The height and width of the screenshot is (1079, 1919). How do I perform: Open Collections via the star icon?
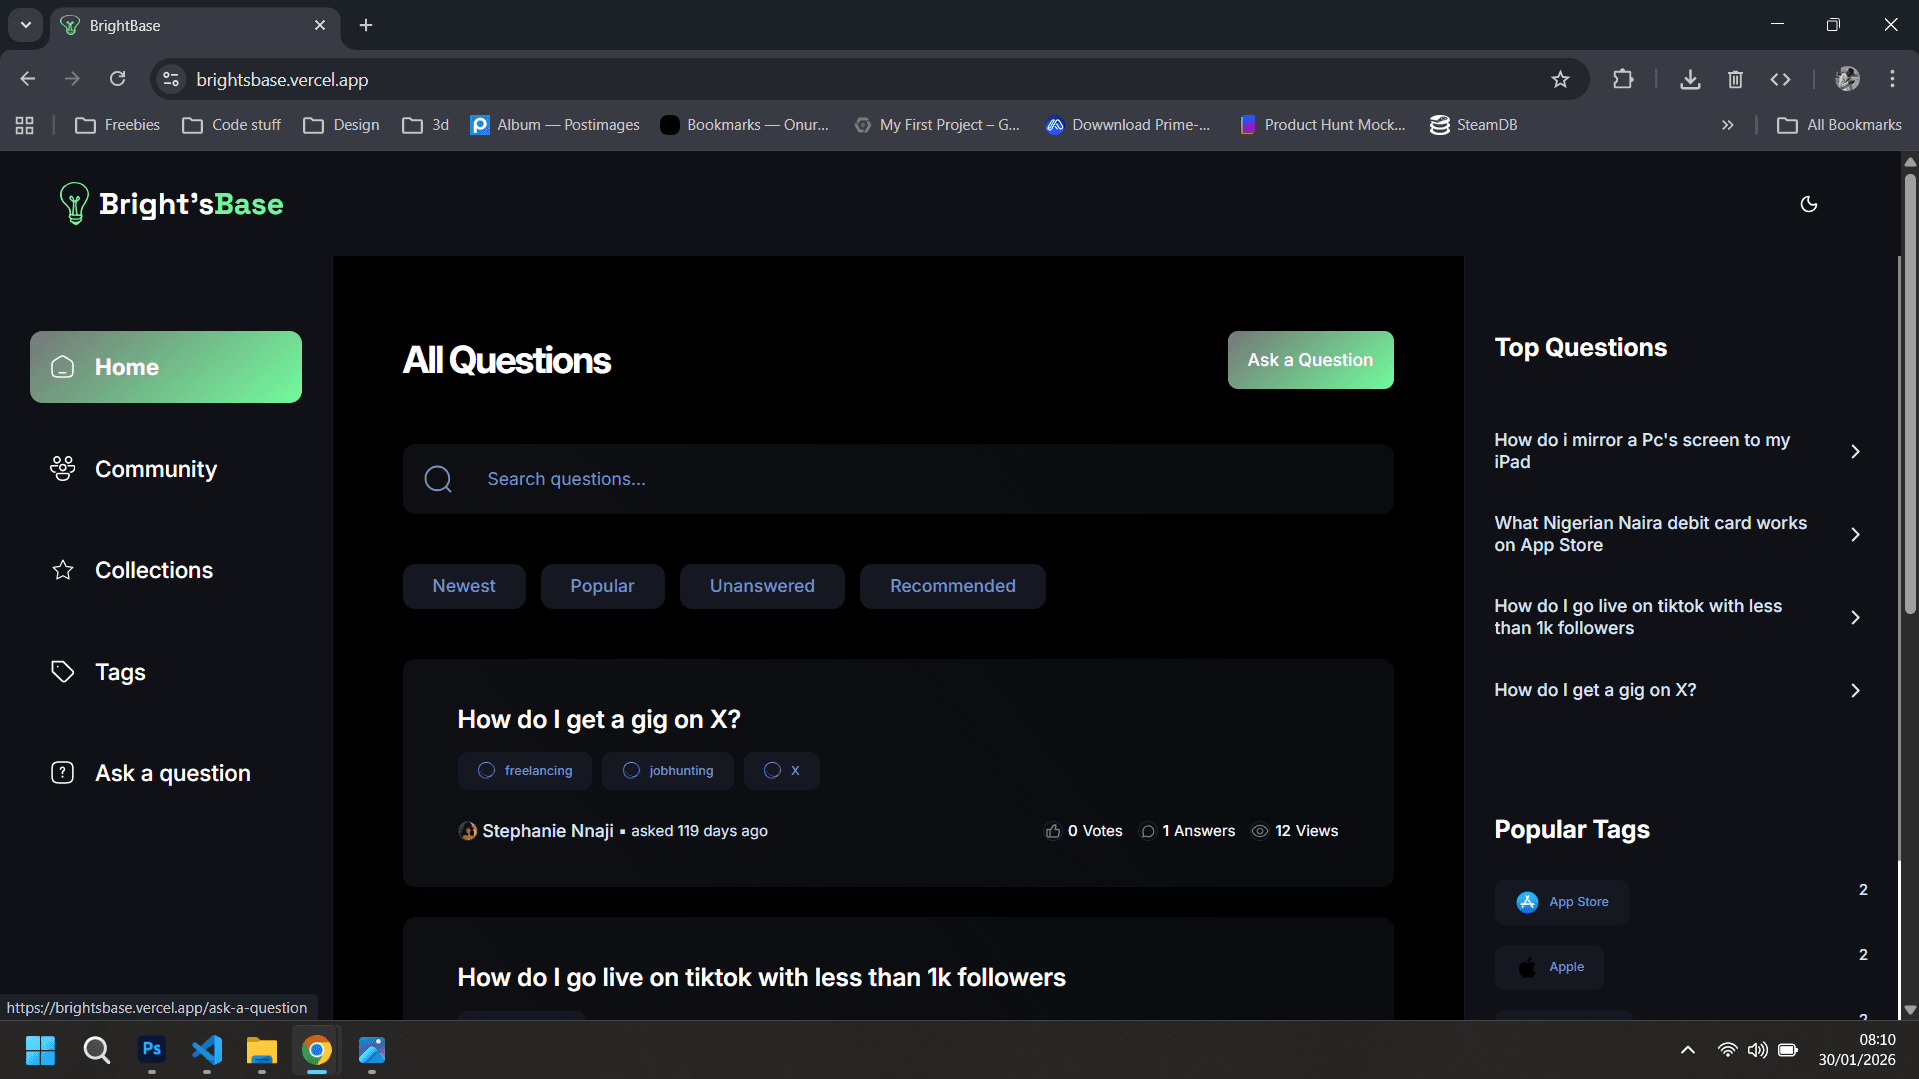62,570
